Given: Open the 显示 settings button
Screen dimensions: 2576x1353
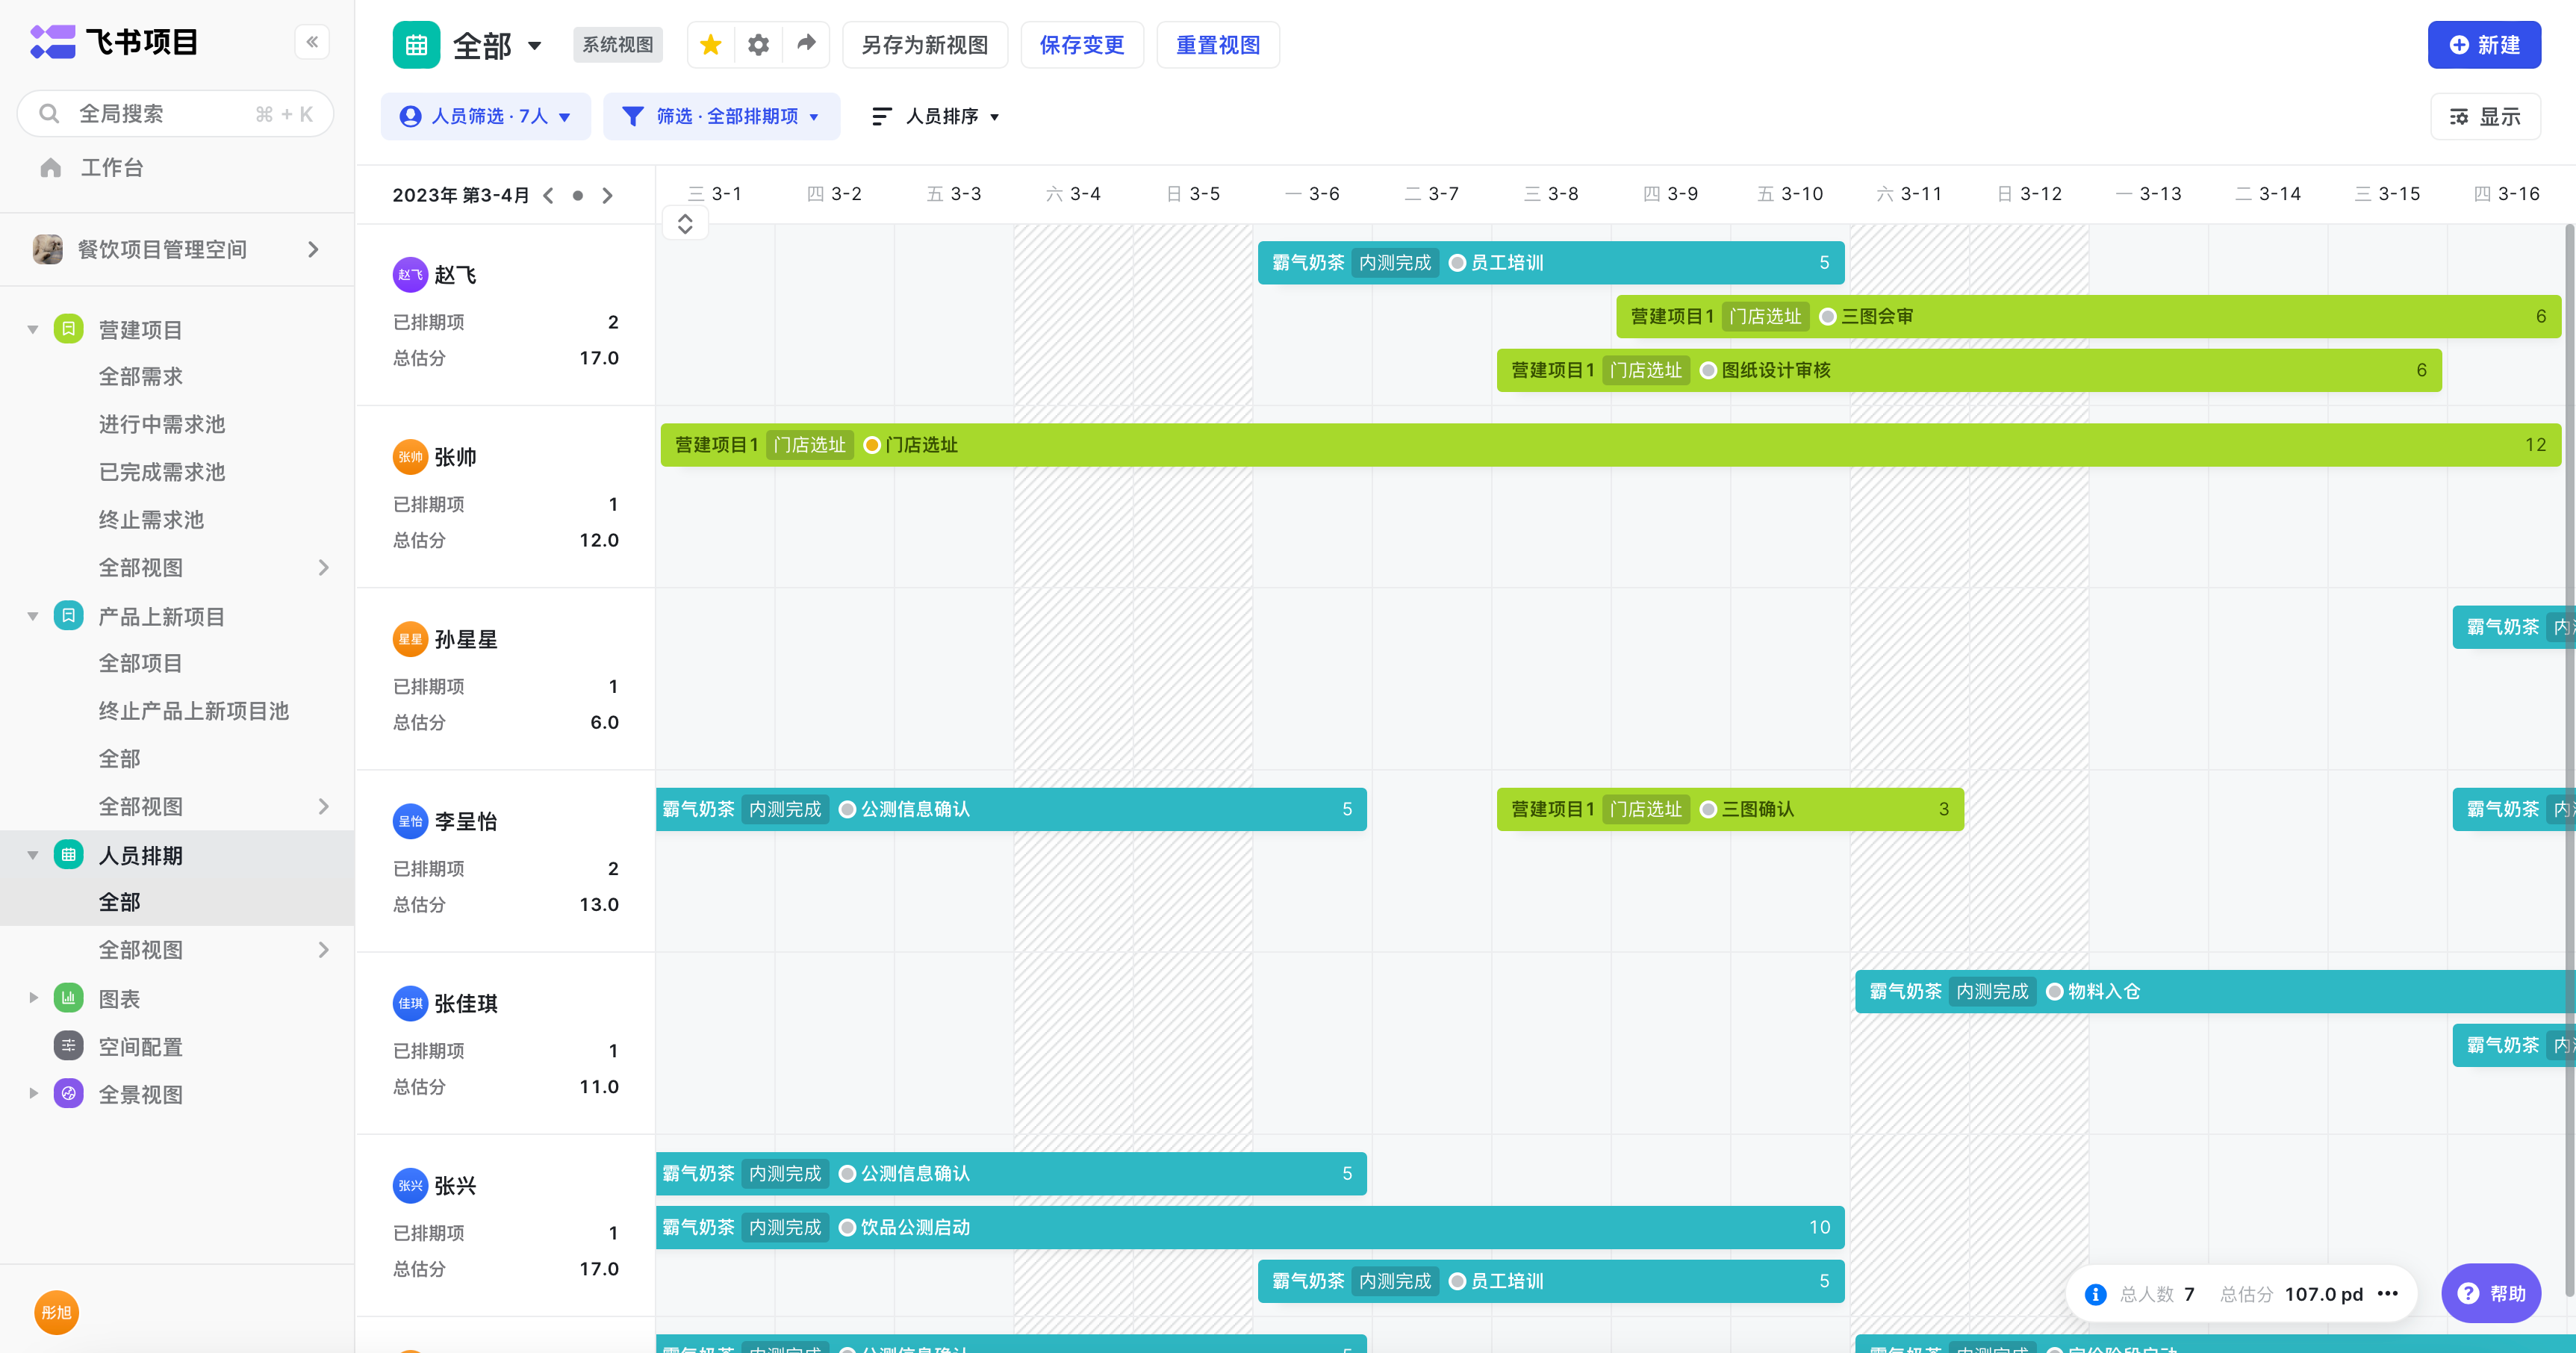Looking at the screenshot, I should tap(2485, 117).
